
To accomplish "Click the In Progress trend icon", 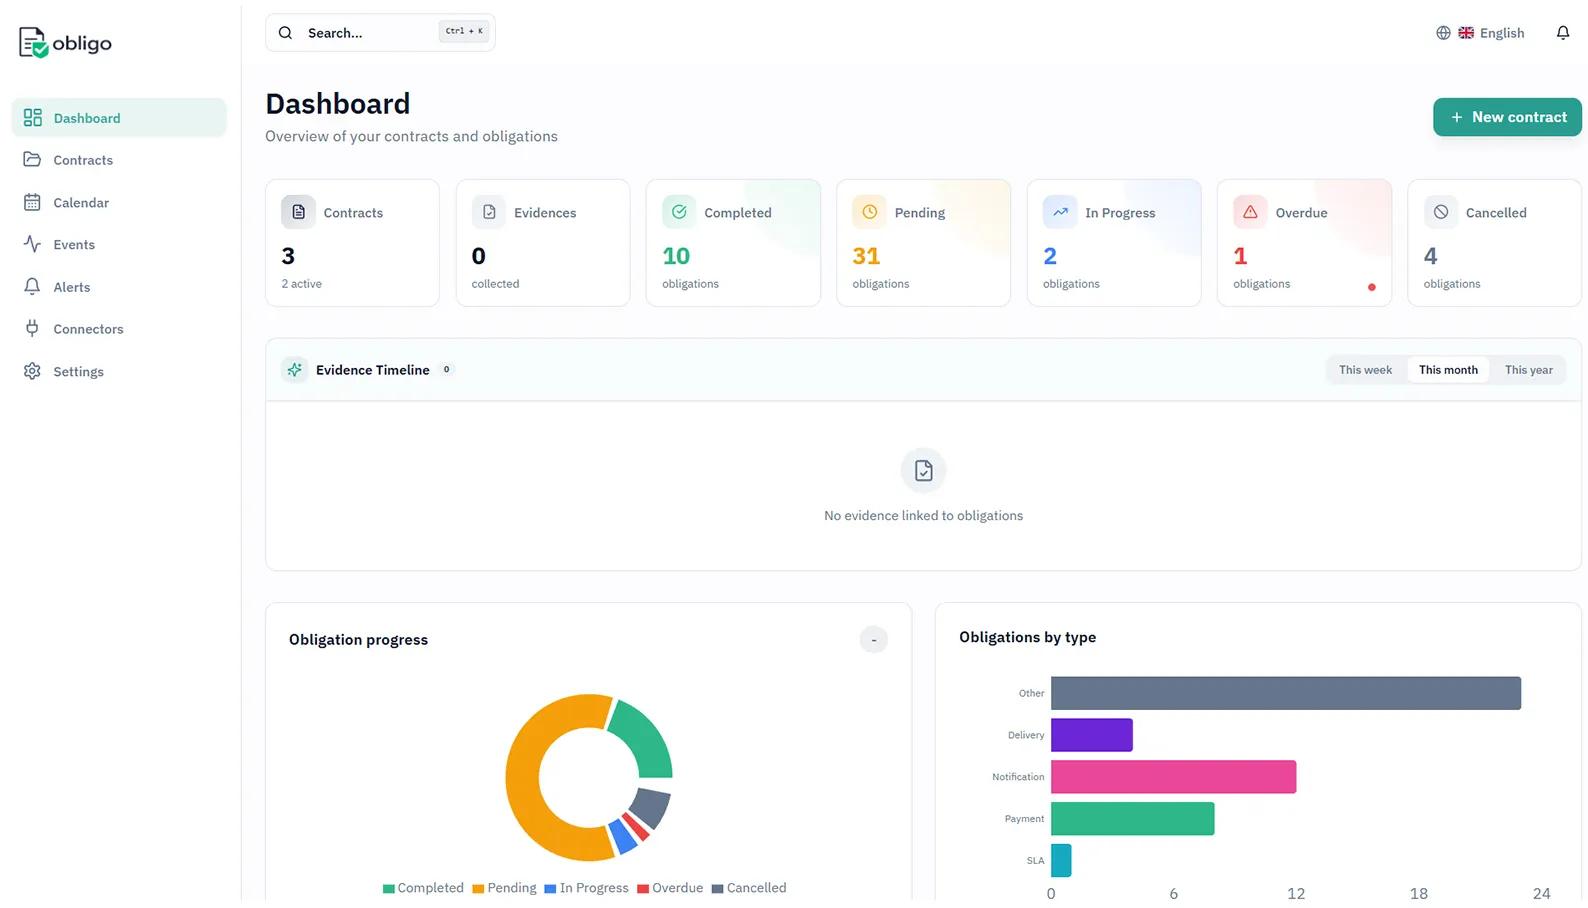I will (1060, 212).
